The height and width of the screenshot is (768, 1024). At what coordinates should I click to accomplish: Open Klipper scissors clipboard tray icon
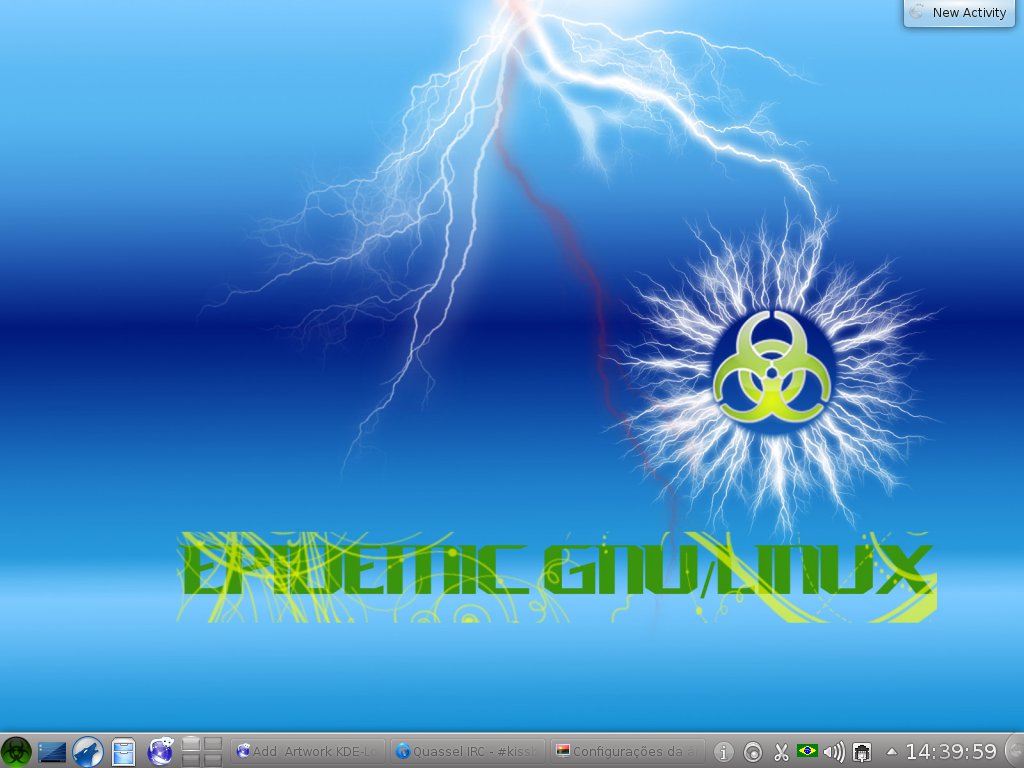[781, 752]
